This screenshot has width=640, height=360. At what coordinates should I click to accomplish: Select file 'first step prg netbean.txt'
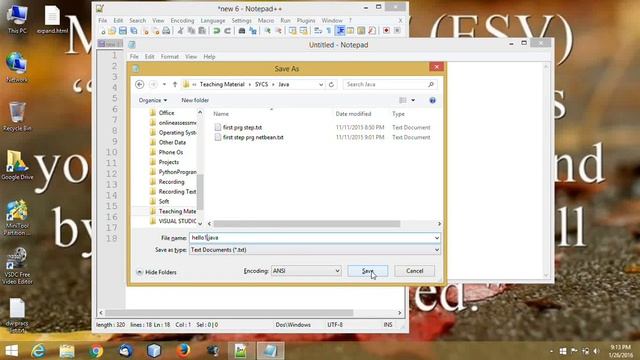pos(253,137)
